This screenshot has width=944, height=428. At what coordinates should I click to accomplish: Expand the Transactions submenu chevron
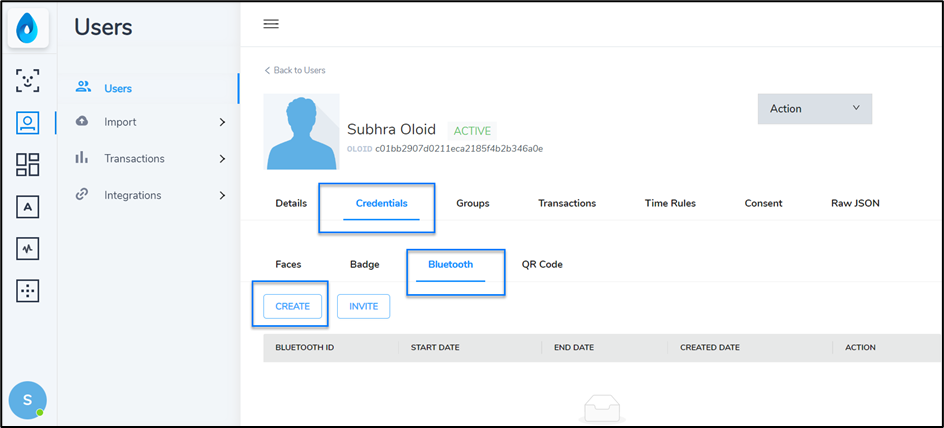[222, 159]
